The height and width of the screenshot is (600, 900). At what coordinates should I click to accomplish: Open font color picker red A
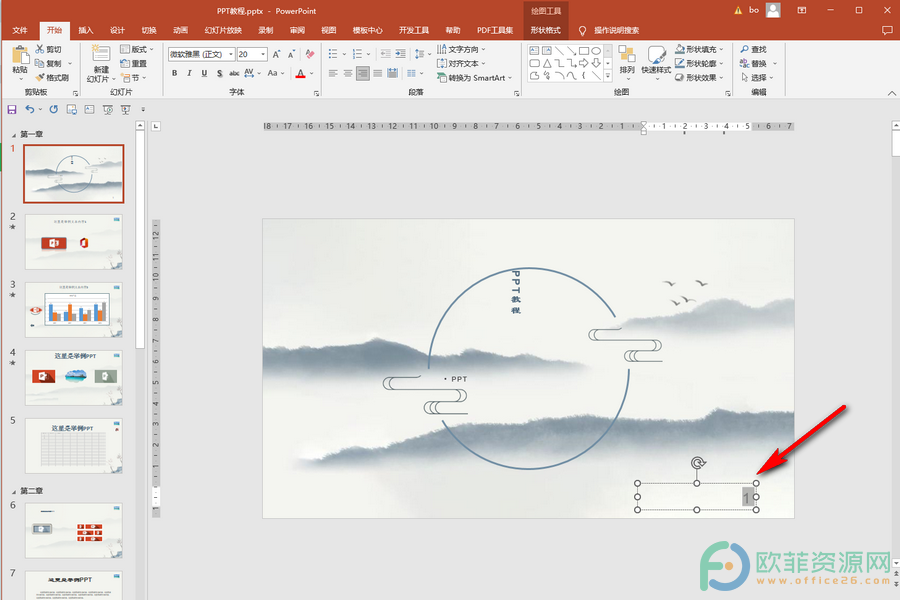pos(300,73)
